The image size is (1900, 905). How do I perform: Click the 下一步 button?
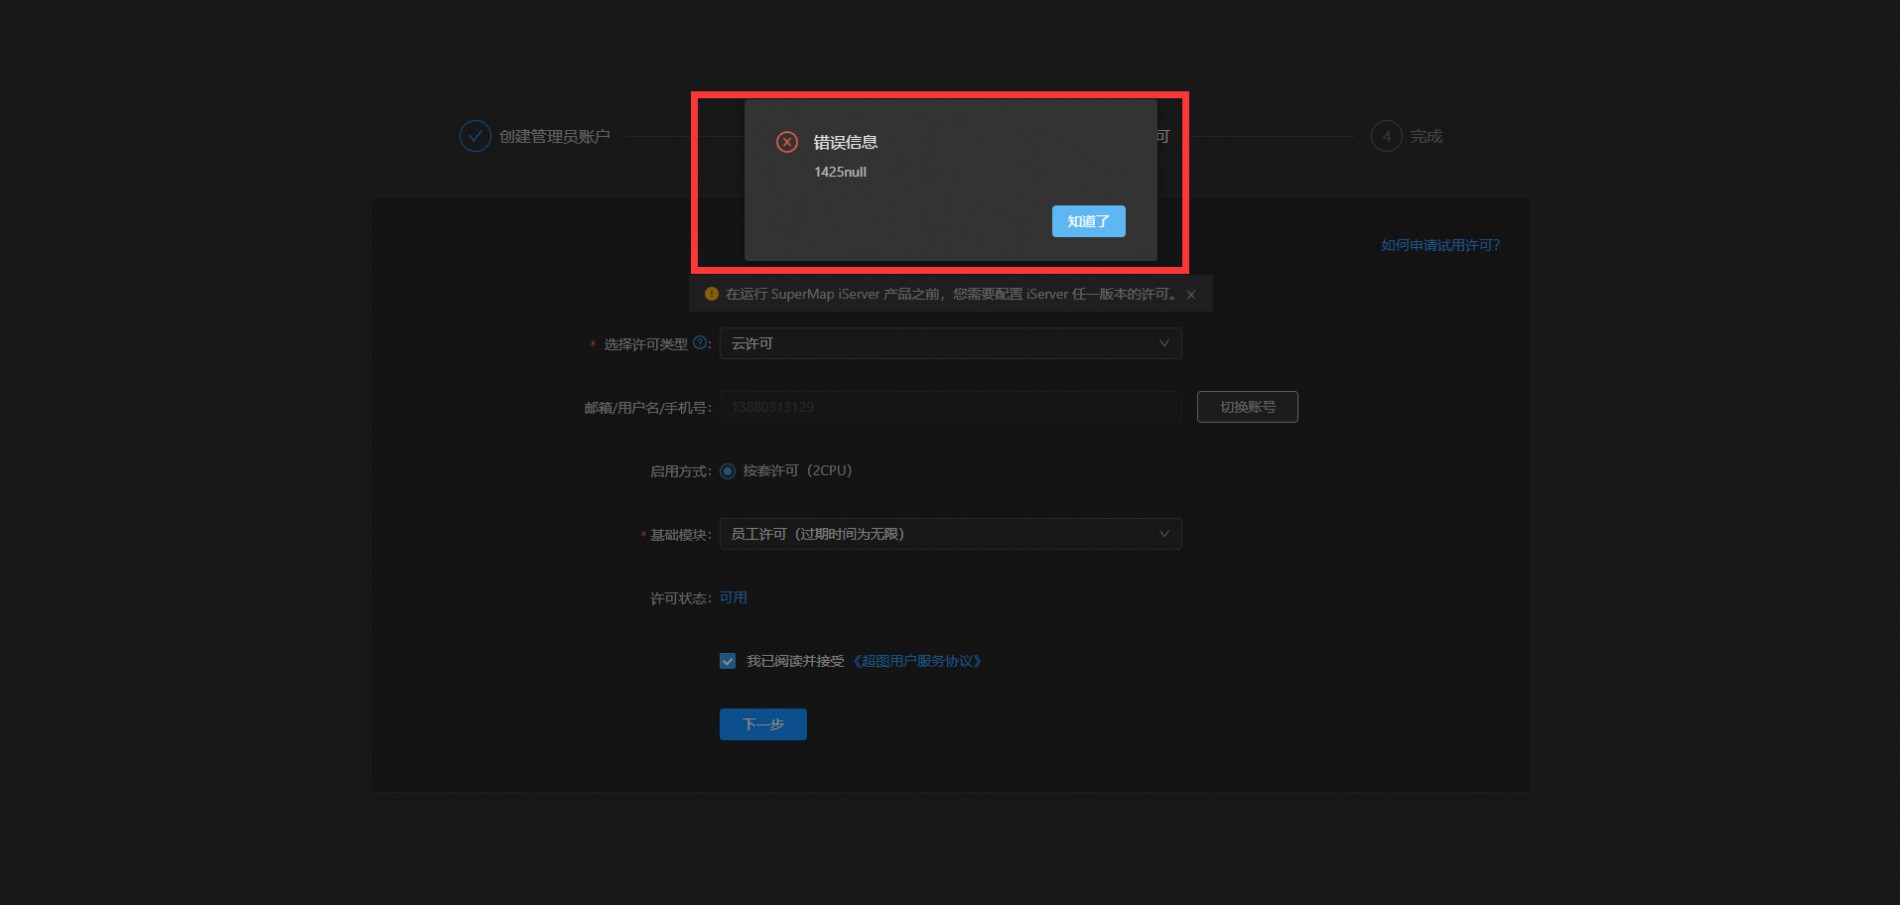[x=763, y=724]
